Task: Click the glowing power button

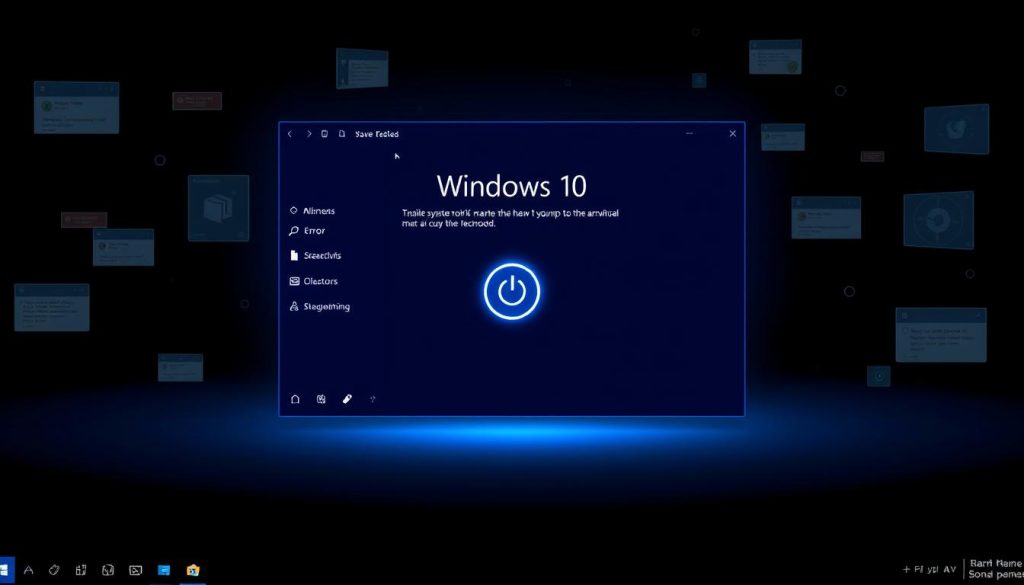Action: (x=511, y=291)
